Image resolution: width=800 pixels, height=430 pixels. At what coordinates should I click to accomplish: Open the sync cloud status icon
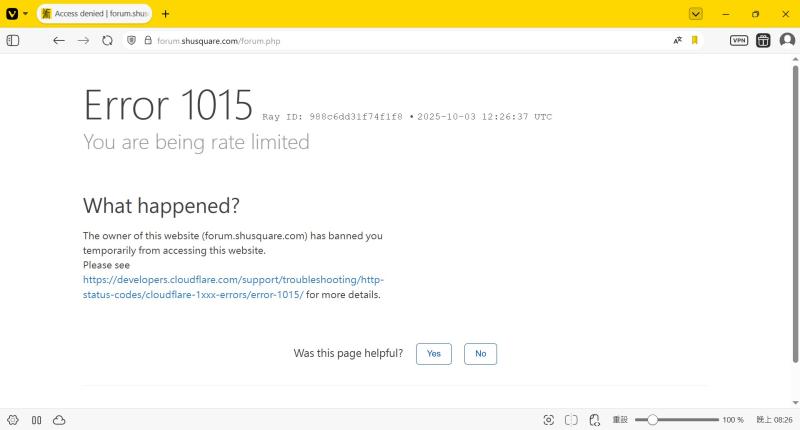click(59, 420)
